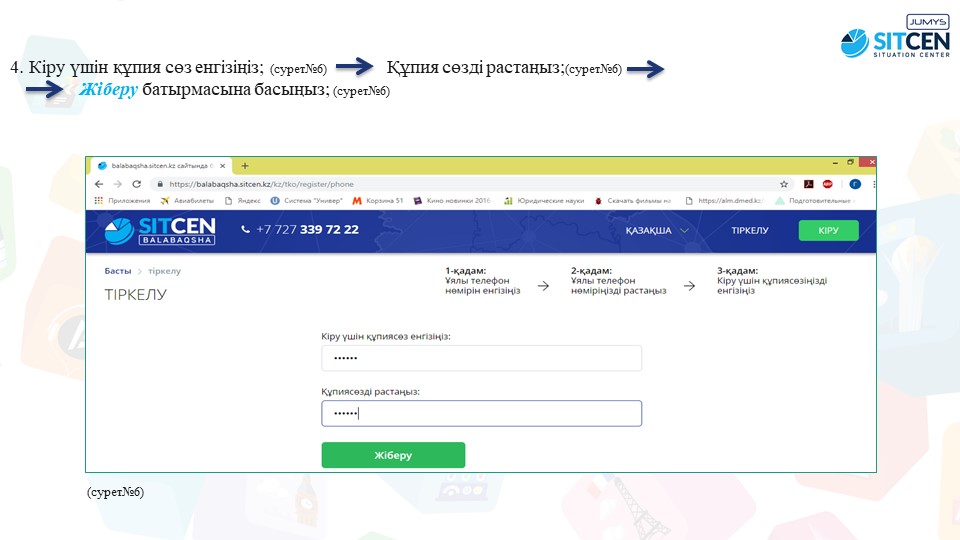Expand the ҚАЗАҚША language dropdown
Screen dimensions: 960x540
point(657,230)
